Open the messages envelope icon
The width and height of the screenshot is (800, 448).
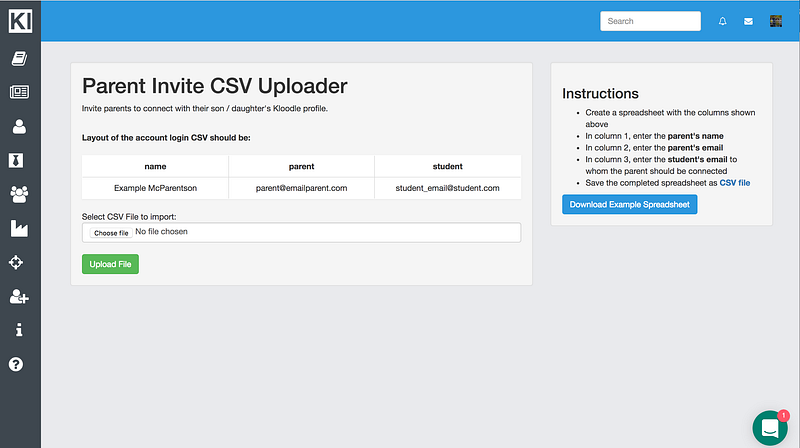point(748,21)
